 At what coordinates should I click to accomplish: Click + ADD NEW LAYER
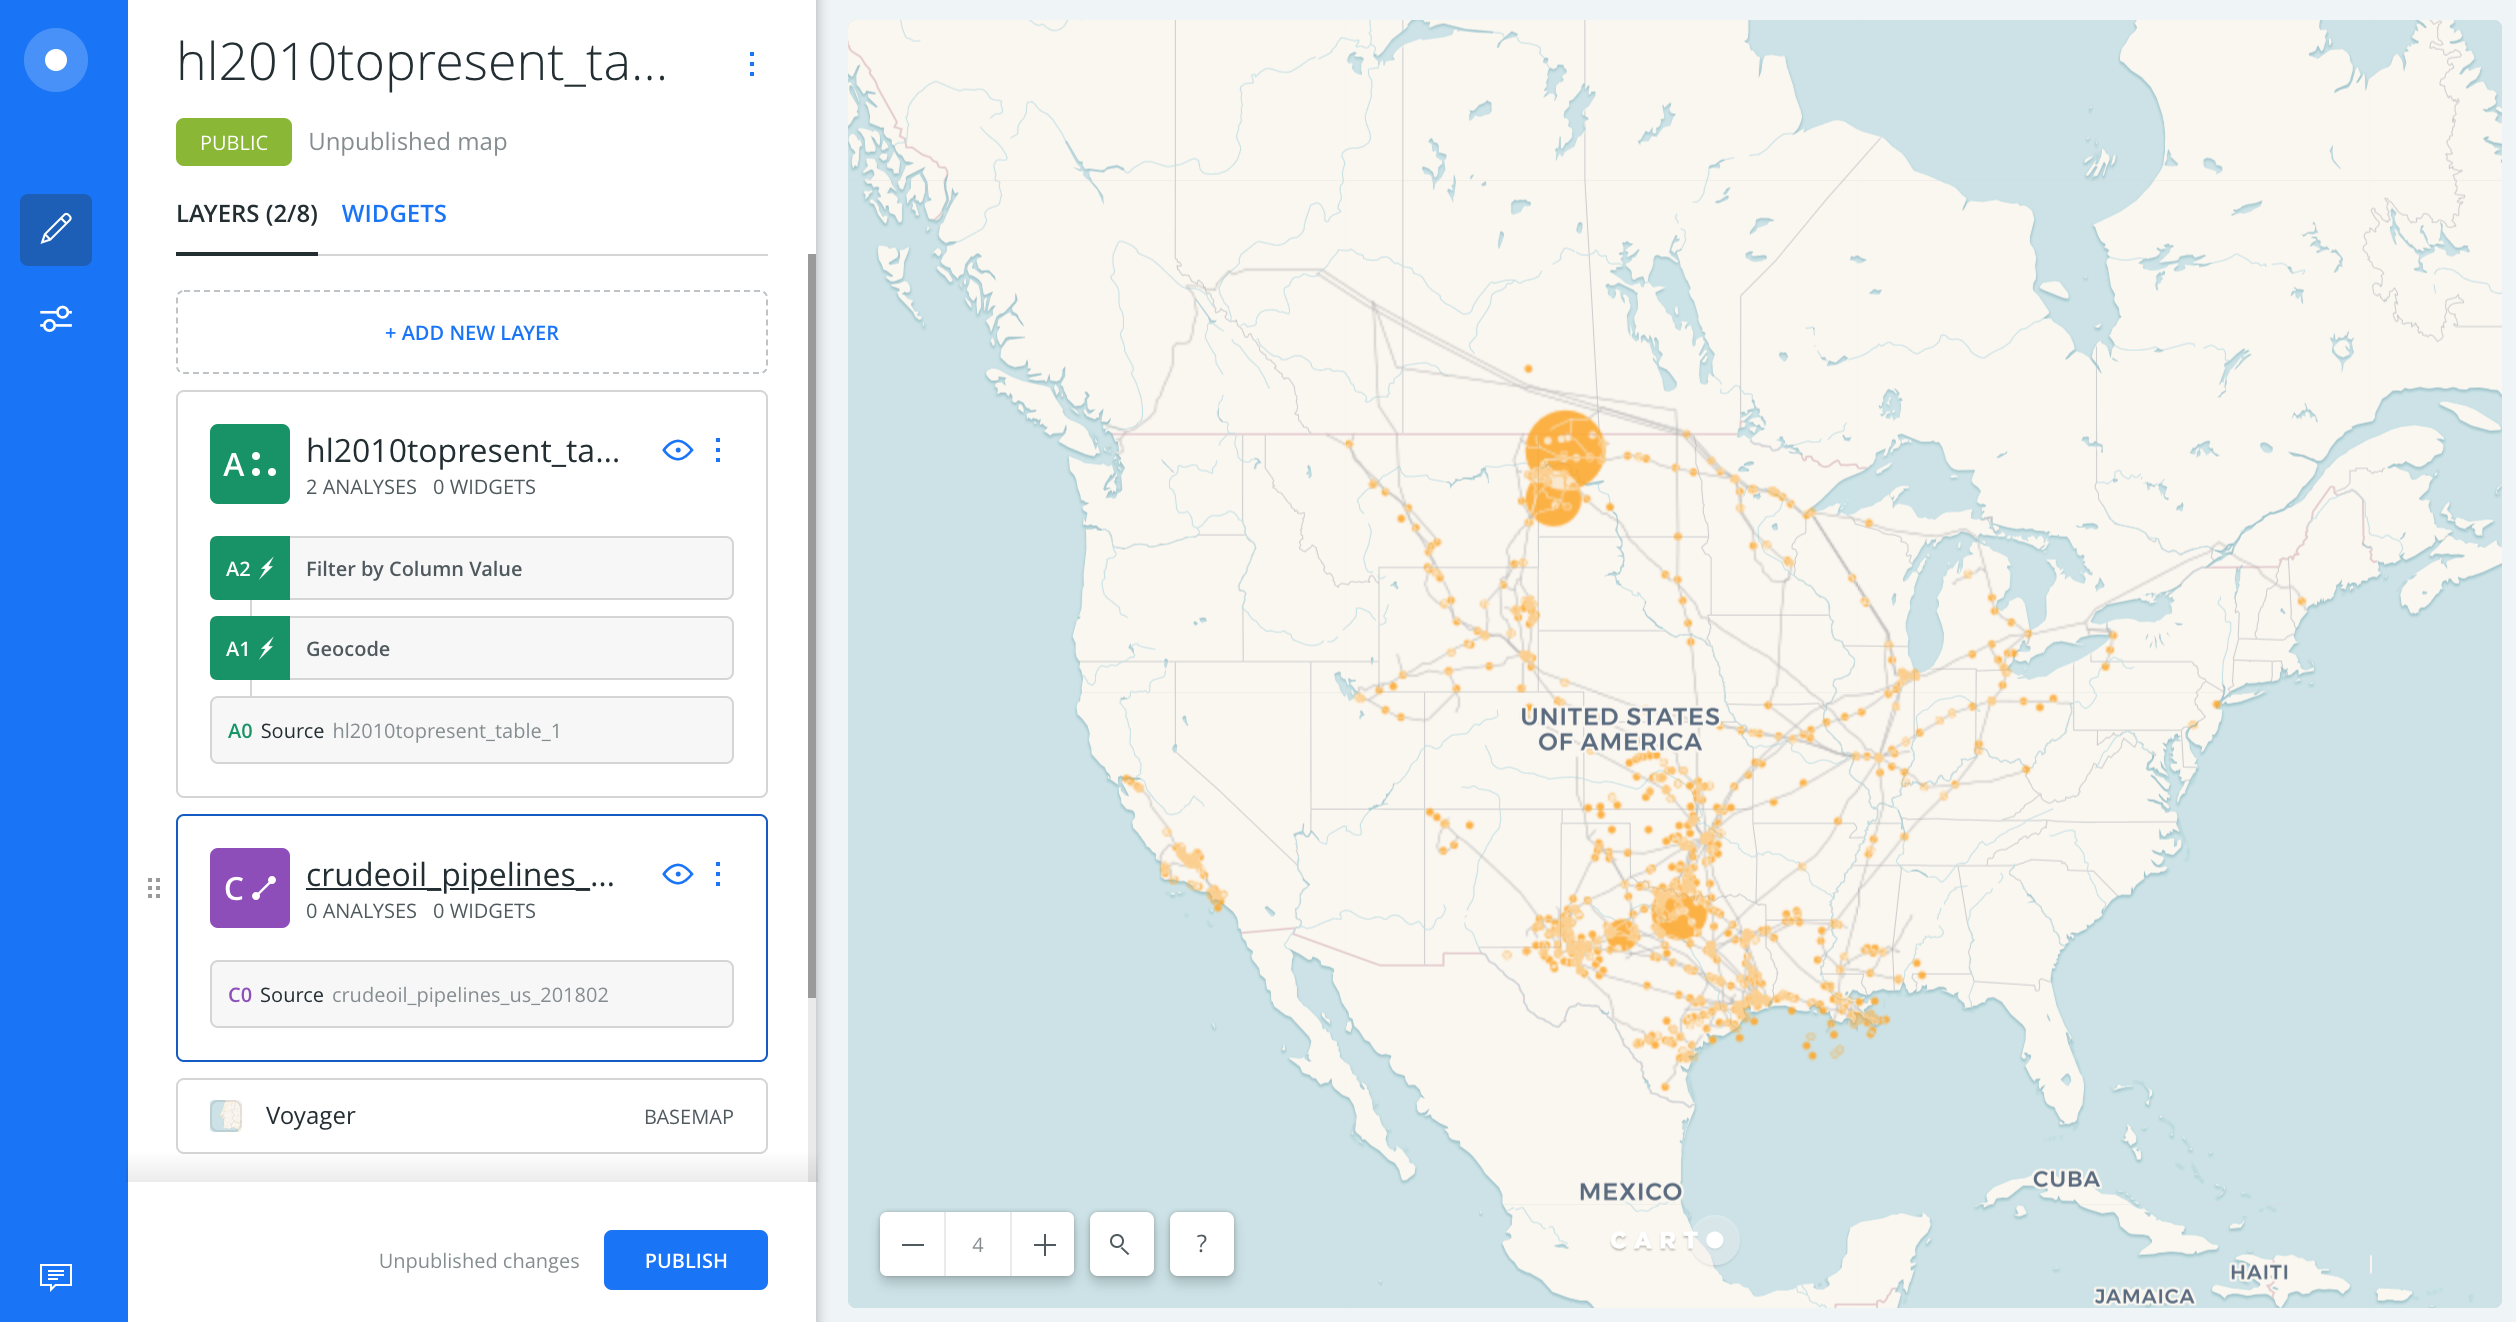pos(472,332)
